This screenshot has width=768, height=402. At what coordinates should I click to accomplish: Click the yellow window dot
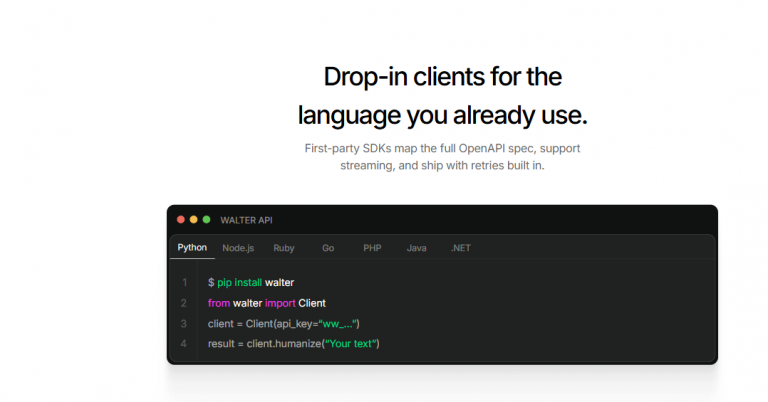193,220
